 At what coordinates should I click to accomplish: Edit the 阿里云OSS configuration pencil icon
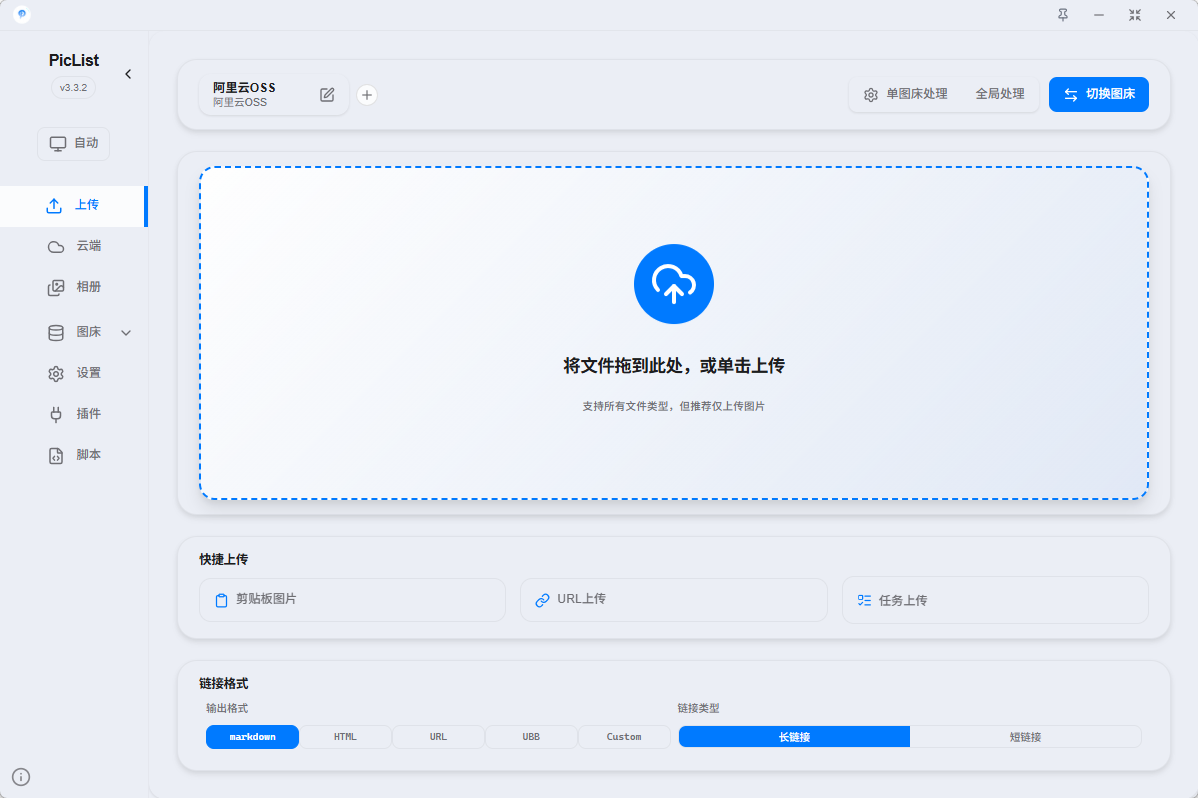click(x=327, y=95)
